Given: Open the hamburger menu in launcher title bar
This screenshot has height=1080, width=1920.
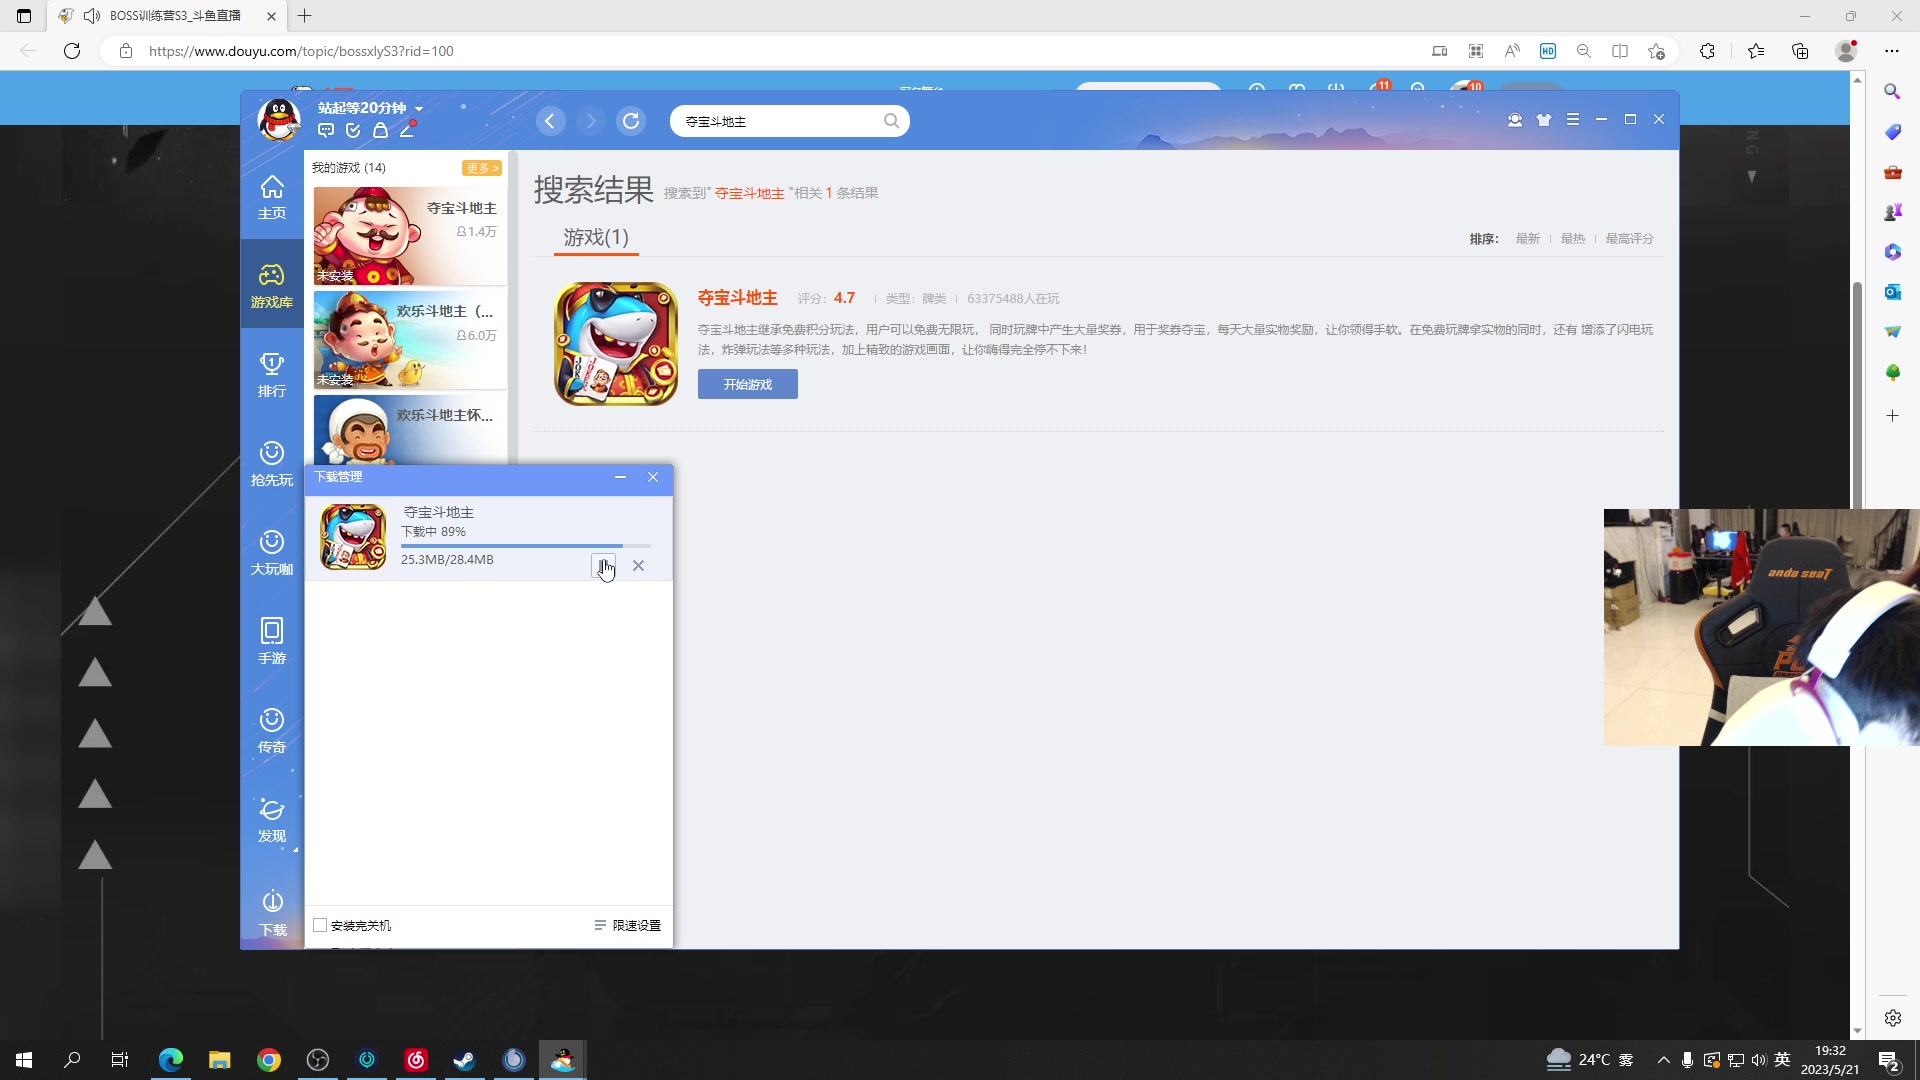Looking at the screenshot, I should pos(1573,119).
